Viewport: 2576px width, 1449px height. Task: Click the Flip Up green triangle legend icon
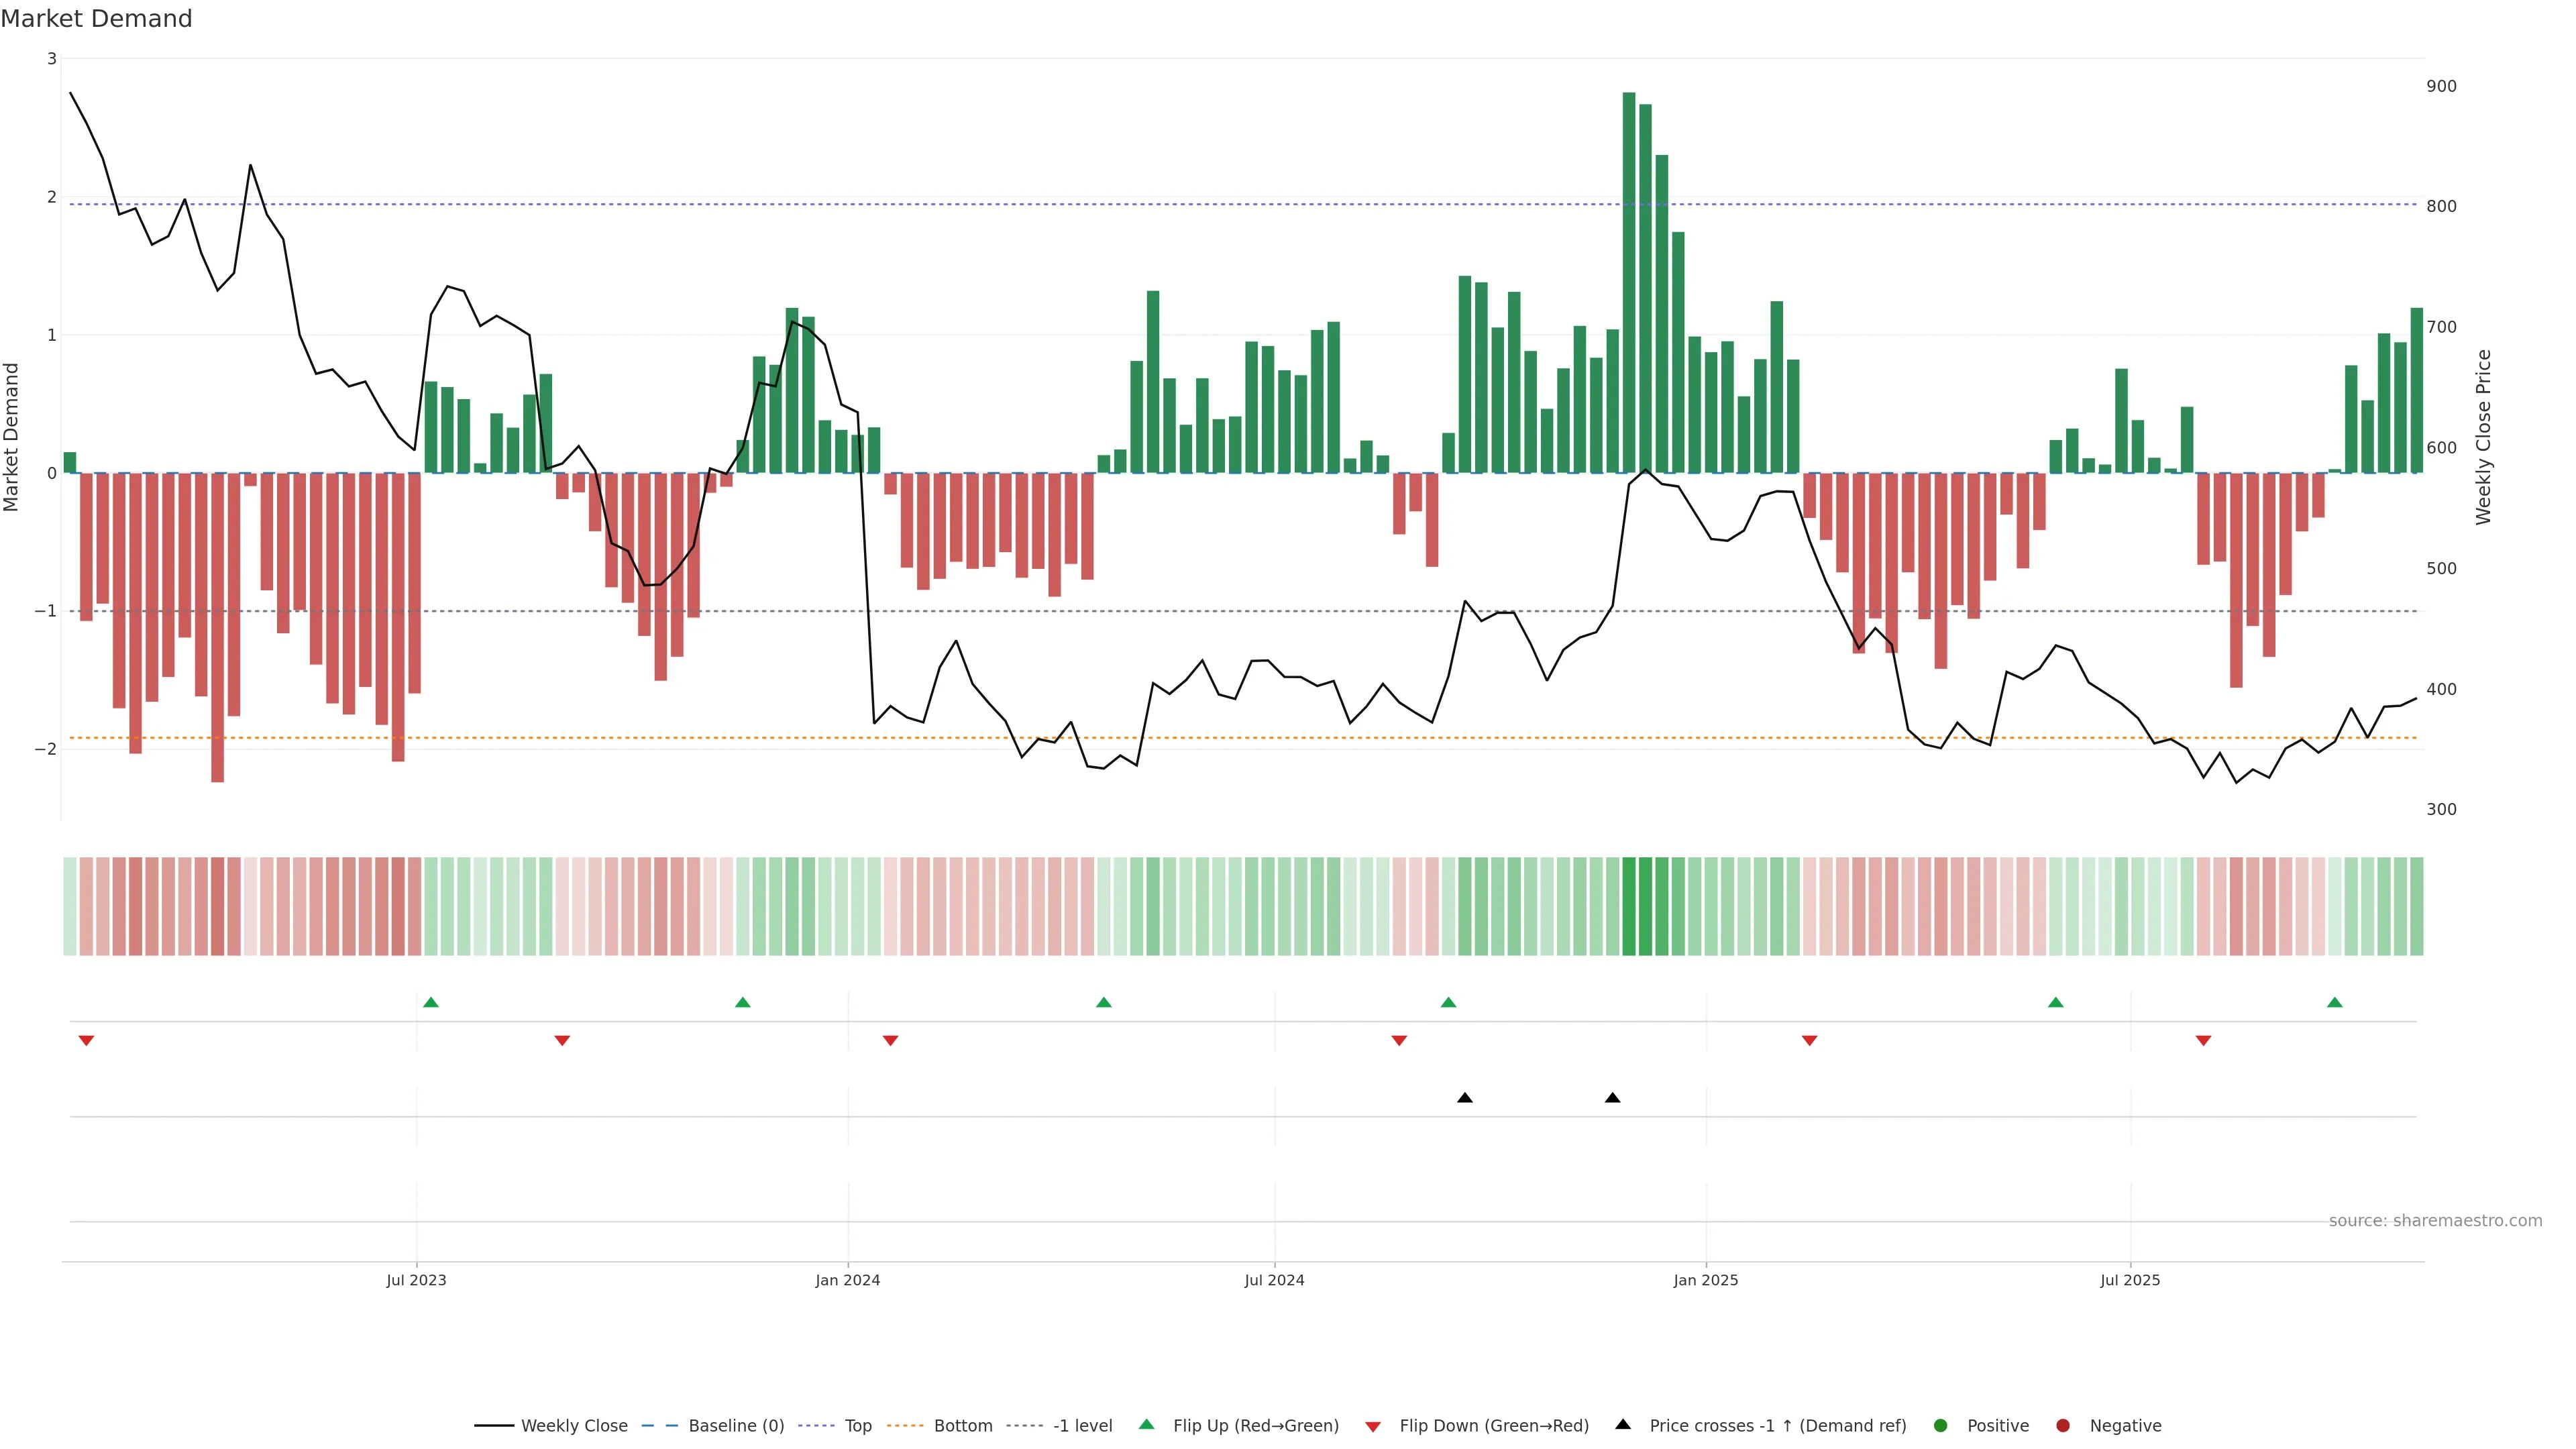click(x=1146, y=1424)
